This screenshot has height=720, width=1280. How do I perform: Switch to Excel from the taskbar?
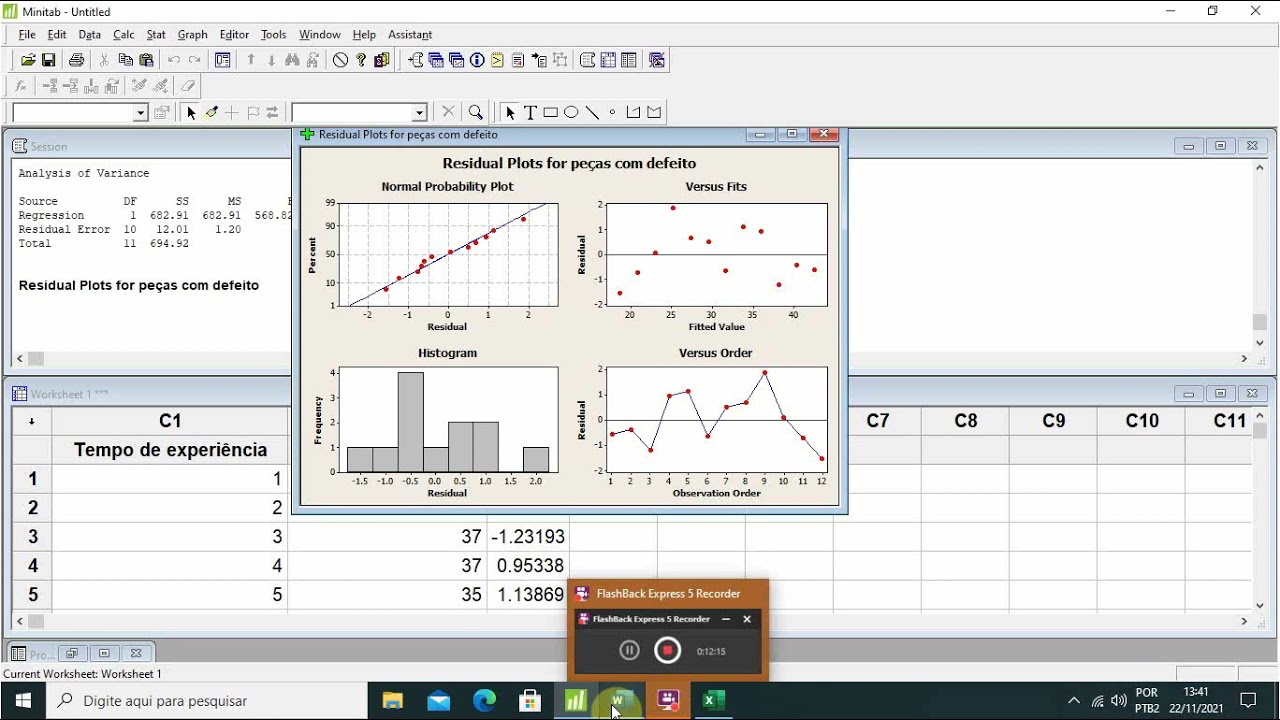711,701
